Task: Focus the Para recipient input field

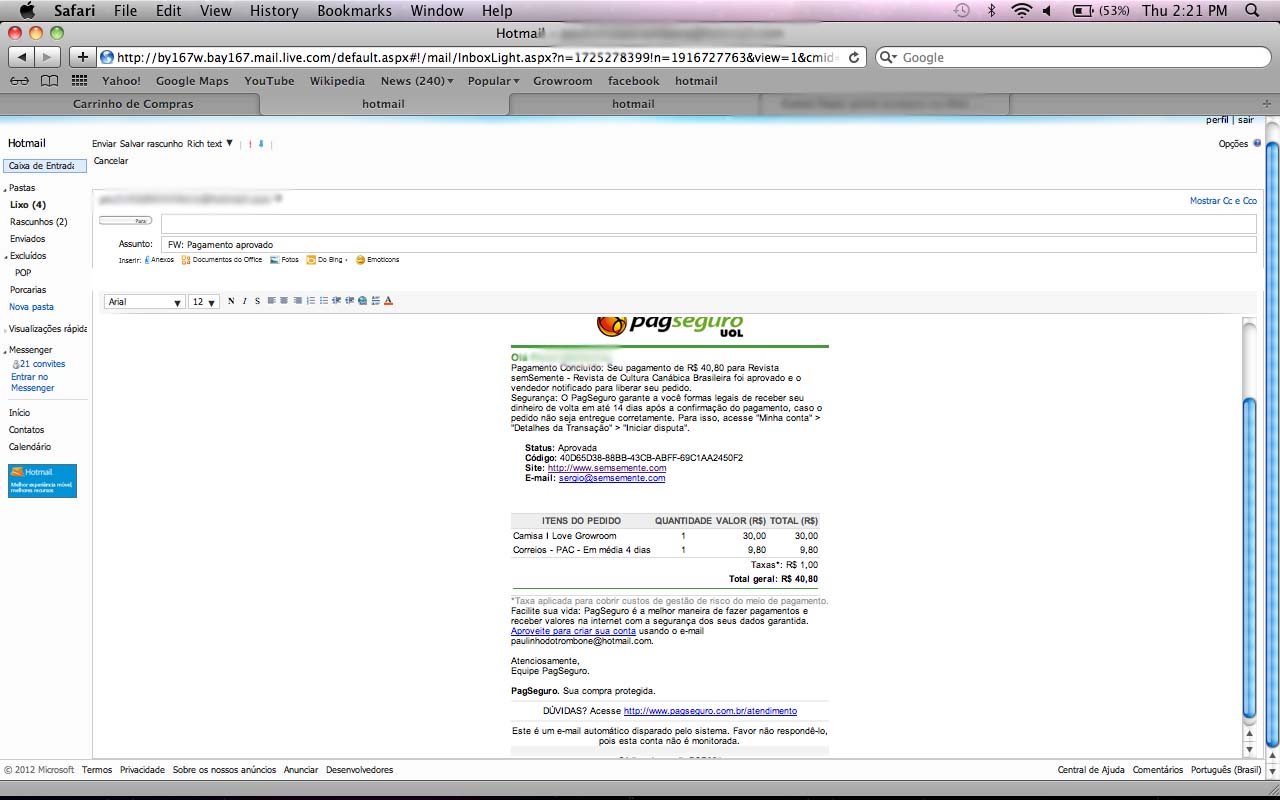Action: pos(709,223)
